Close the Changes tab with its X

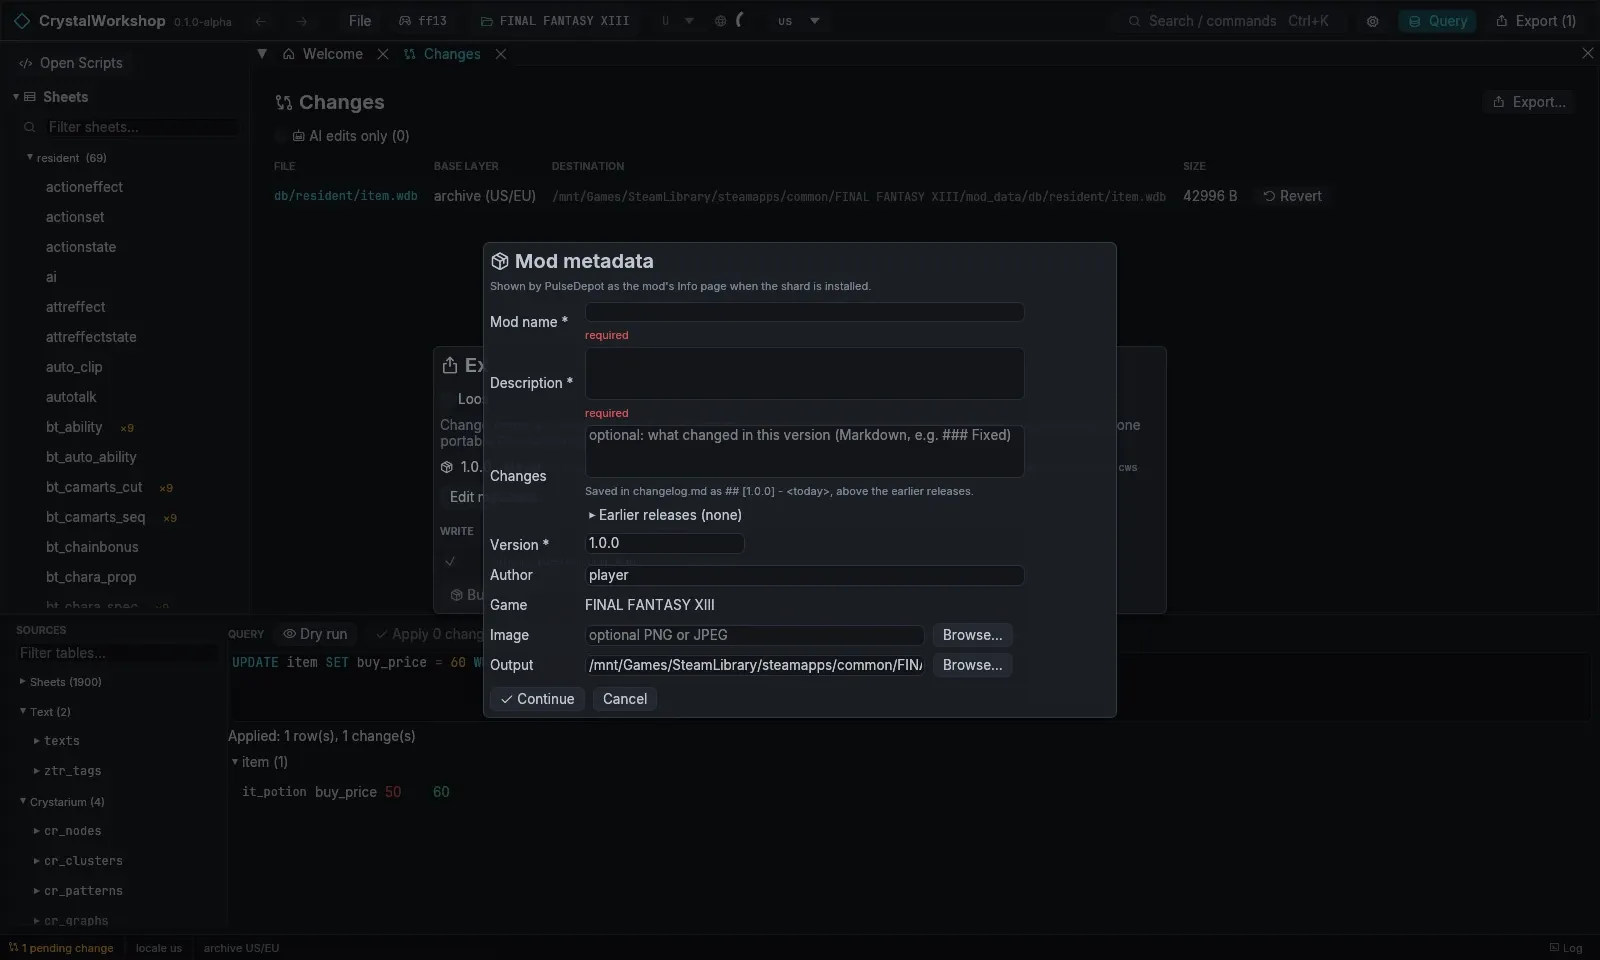[501, 54]
